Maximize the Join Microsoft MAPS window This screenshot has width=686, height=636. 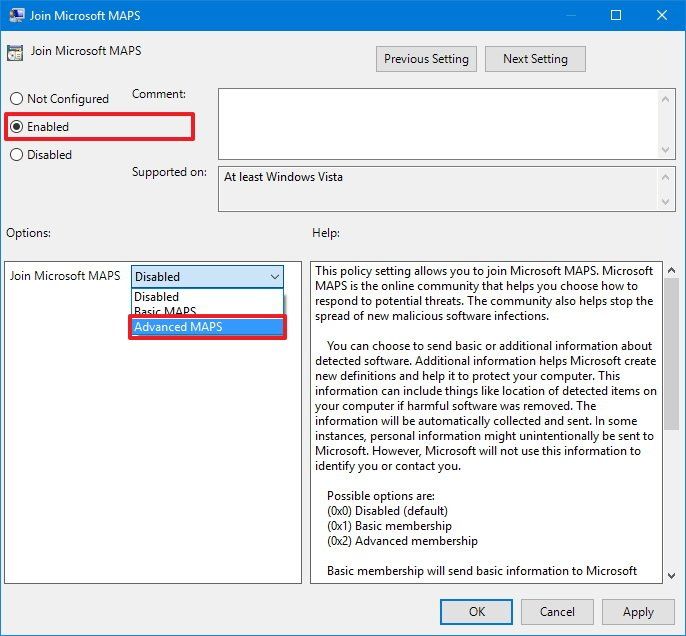(616, 15)
